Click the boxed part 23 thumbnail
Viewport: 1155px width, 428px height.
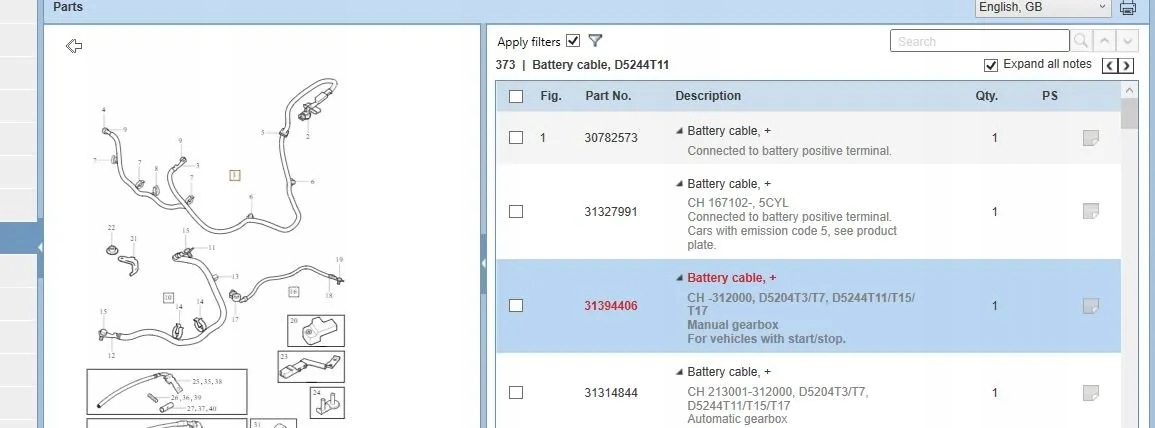(311, 366)
